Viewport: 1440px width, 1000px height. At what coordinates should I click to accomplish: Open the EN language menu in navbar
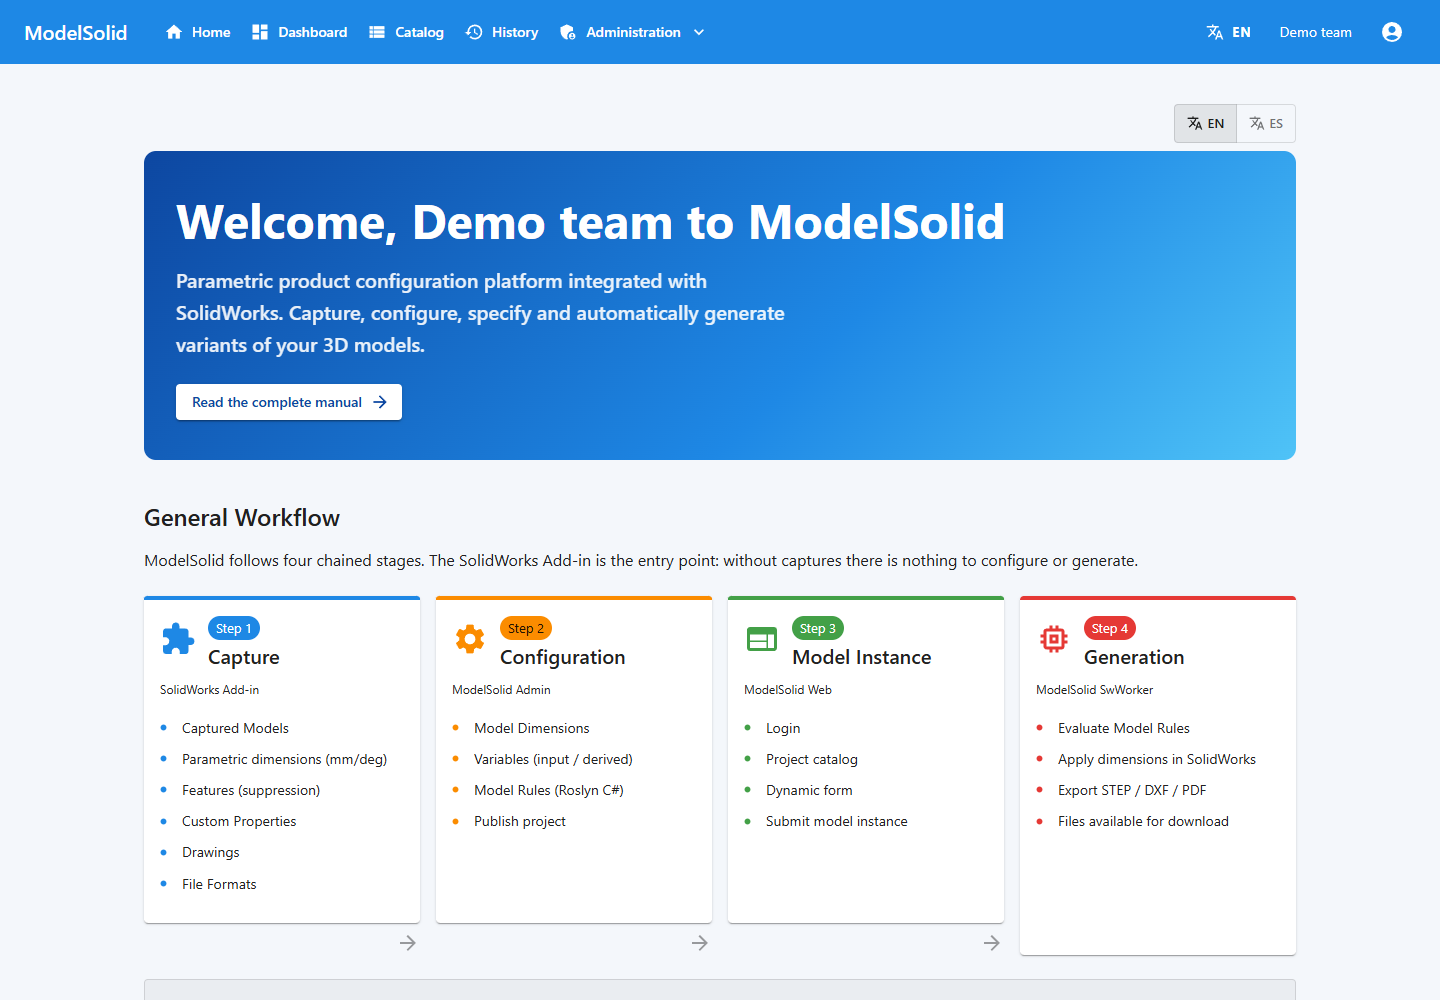click(1229, 32)
